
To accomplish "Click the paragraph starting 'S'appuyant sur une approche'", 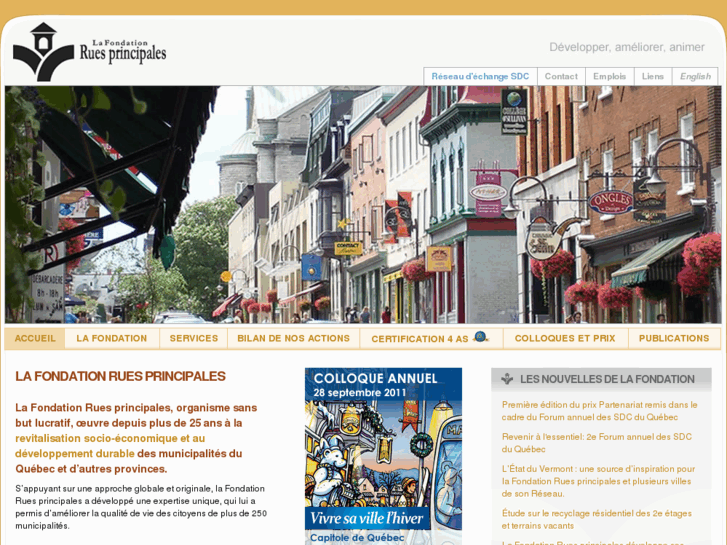I will pyautogui.click(x=141, y=507).
